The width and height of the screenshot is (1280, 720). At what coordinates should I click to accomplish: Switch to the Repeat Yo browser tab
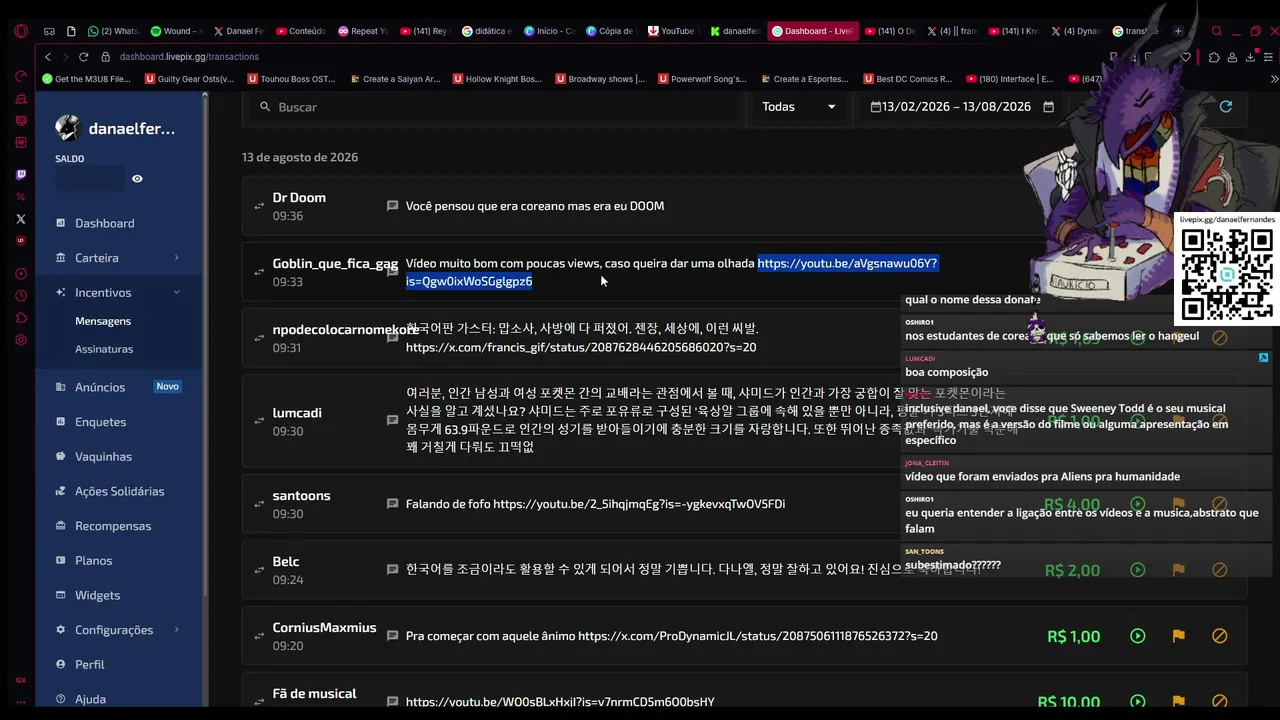[362, 31]
